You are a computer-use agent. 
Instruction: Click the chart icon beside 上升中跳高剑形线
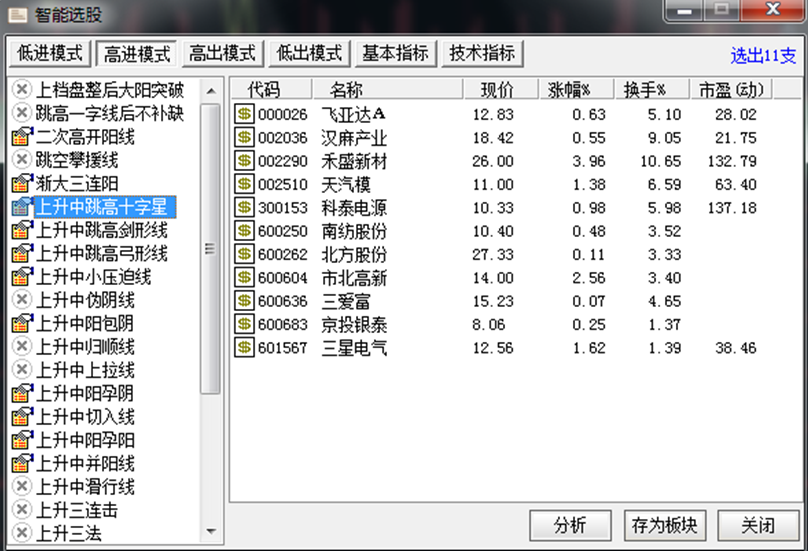[x=22, y=230]
